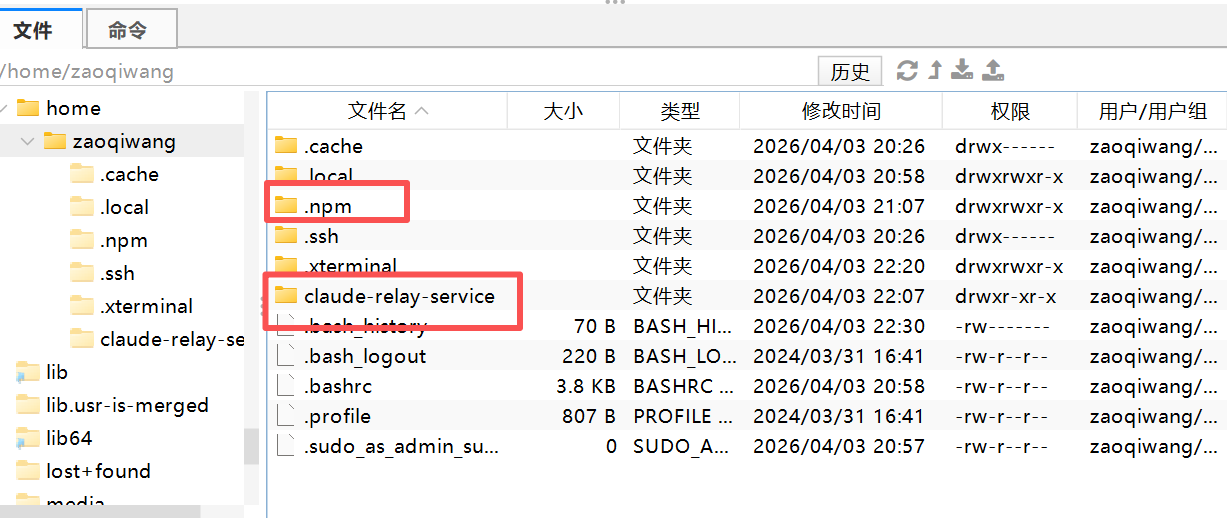
Task: Click the lib64 symlink folder icon in tree
Action: point(26,438)
